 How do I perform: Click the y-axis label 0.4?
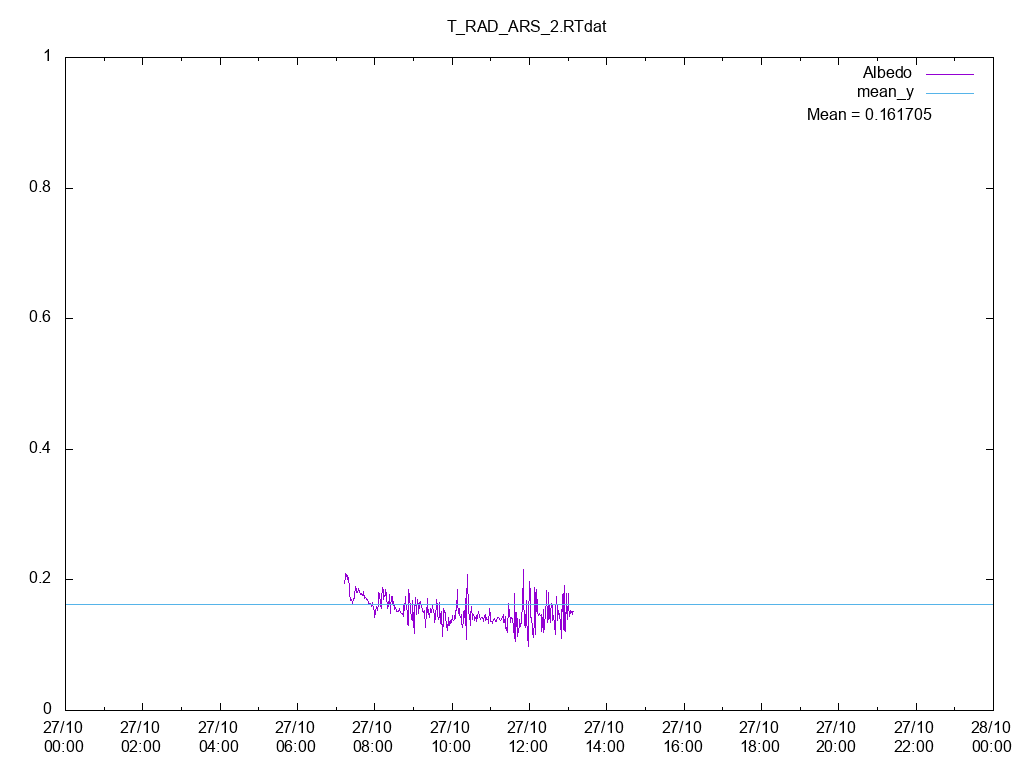pos(40,449)
